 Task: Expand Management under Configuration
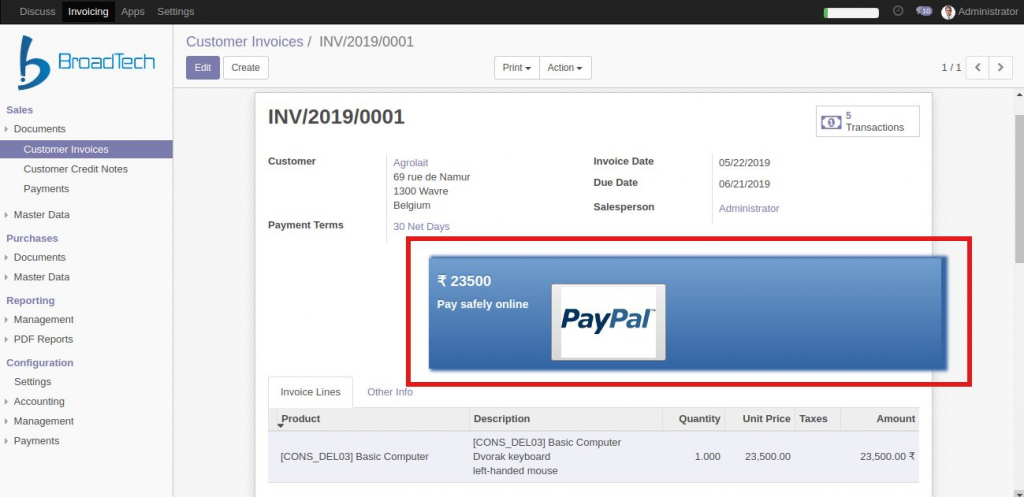(x=43, y=421)
